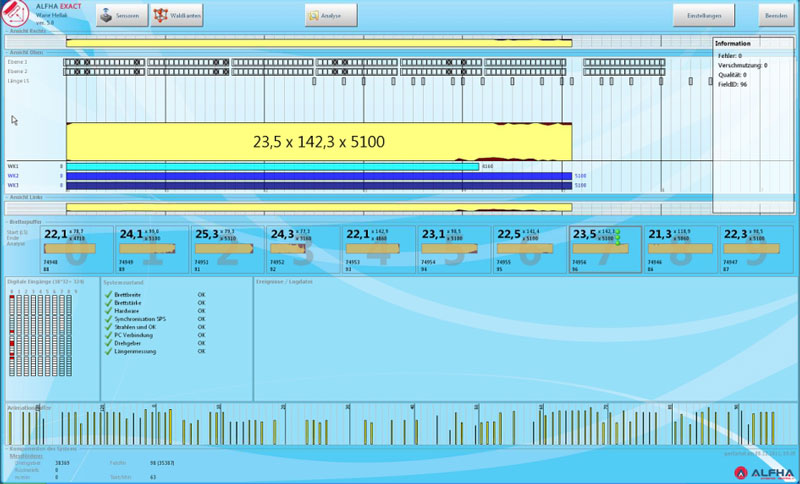
Task: Open the Sensoren panel
Action: point(120,16)
